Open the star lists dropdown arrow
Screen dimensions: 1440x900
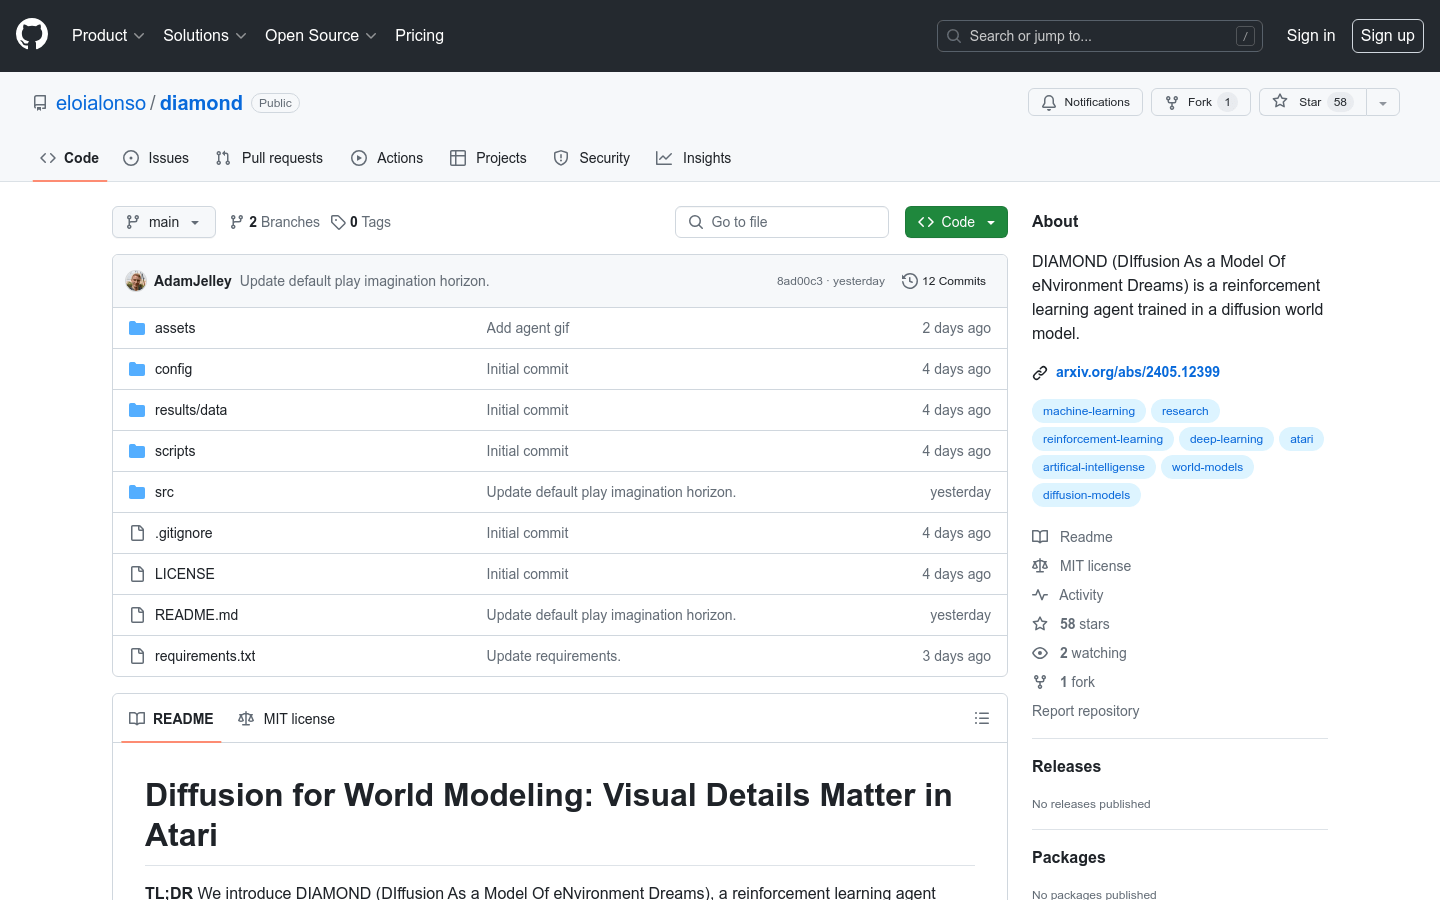click(1383, 102)
